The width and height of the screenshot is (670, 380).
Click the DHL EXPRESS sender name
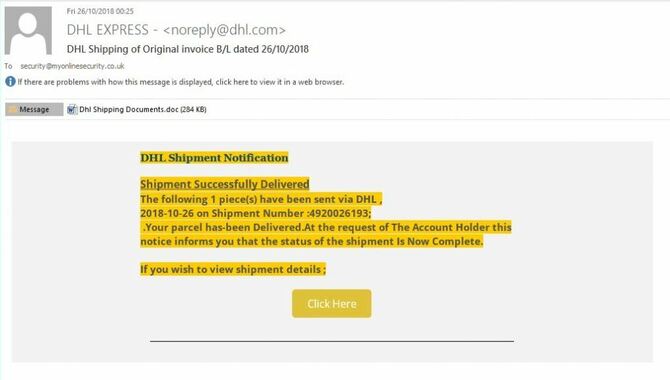[108, 30]
